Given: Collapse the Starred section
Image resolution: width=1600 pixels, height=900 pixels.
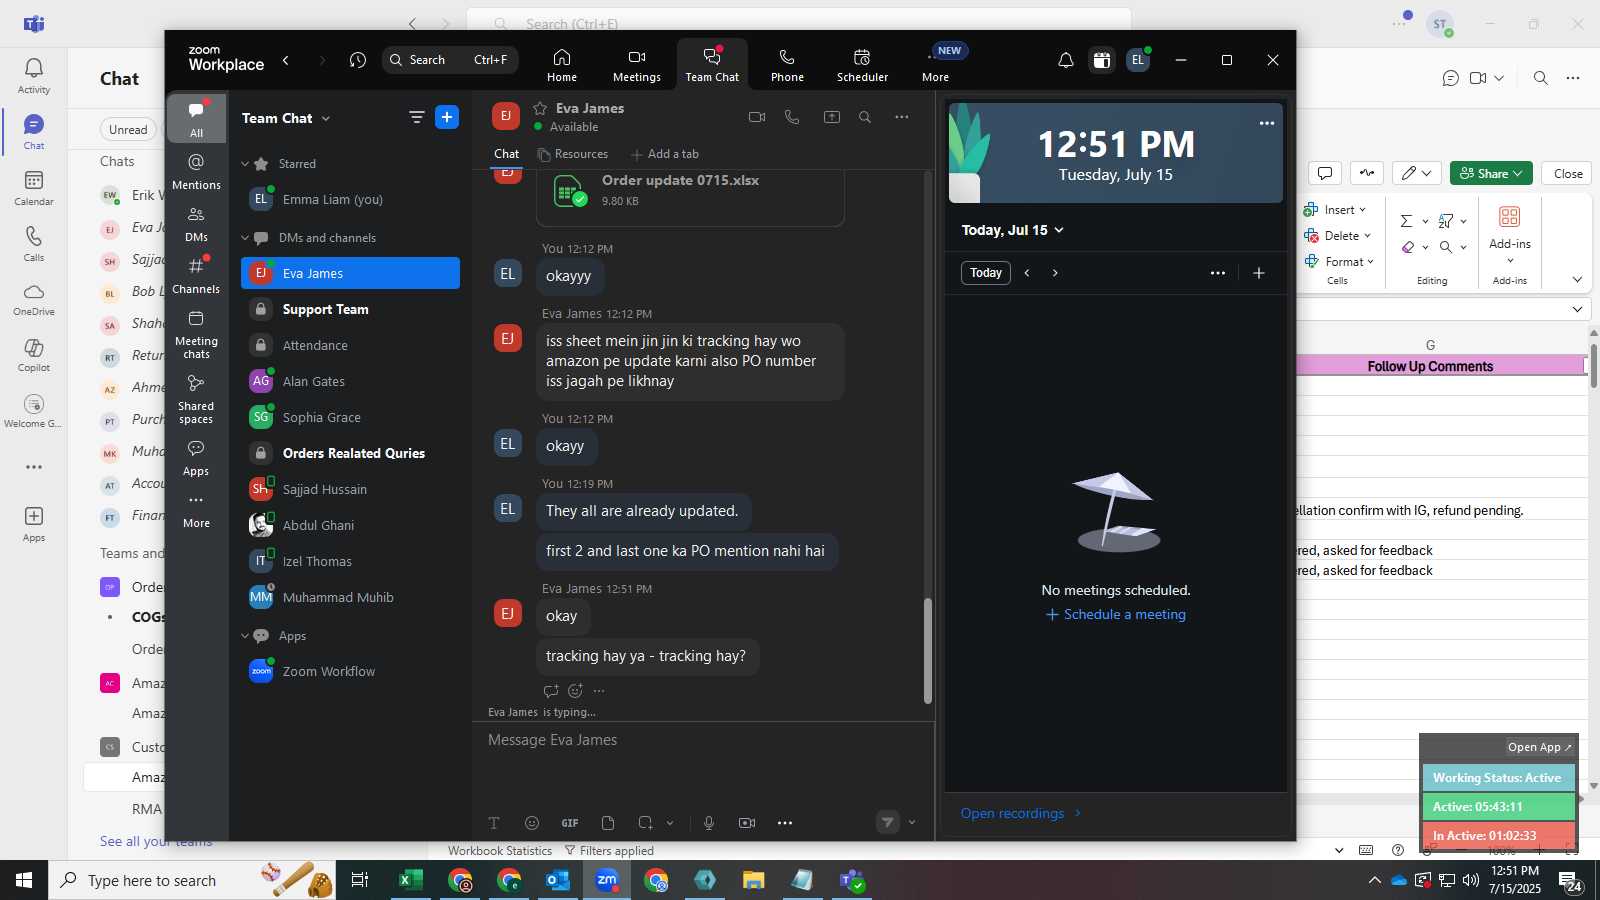Looking at the screenshot, I should [245, 164].
